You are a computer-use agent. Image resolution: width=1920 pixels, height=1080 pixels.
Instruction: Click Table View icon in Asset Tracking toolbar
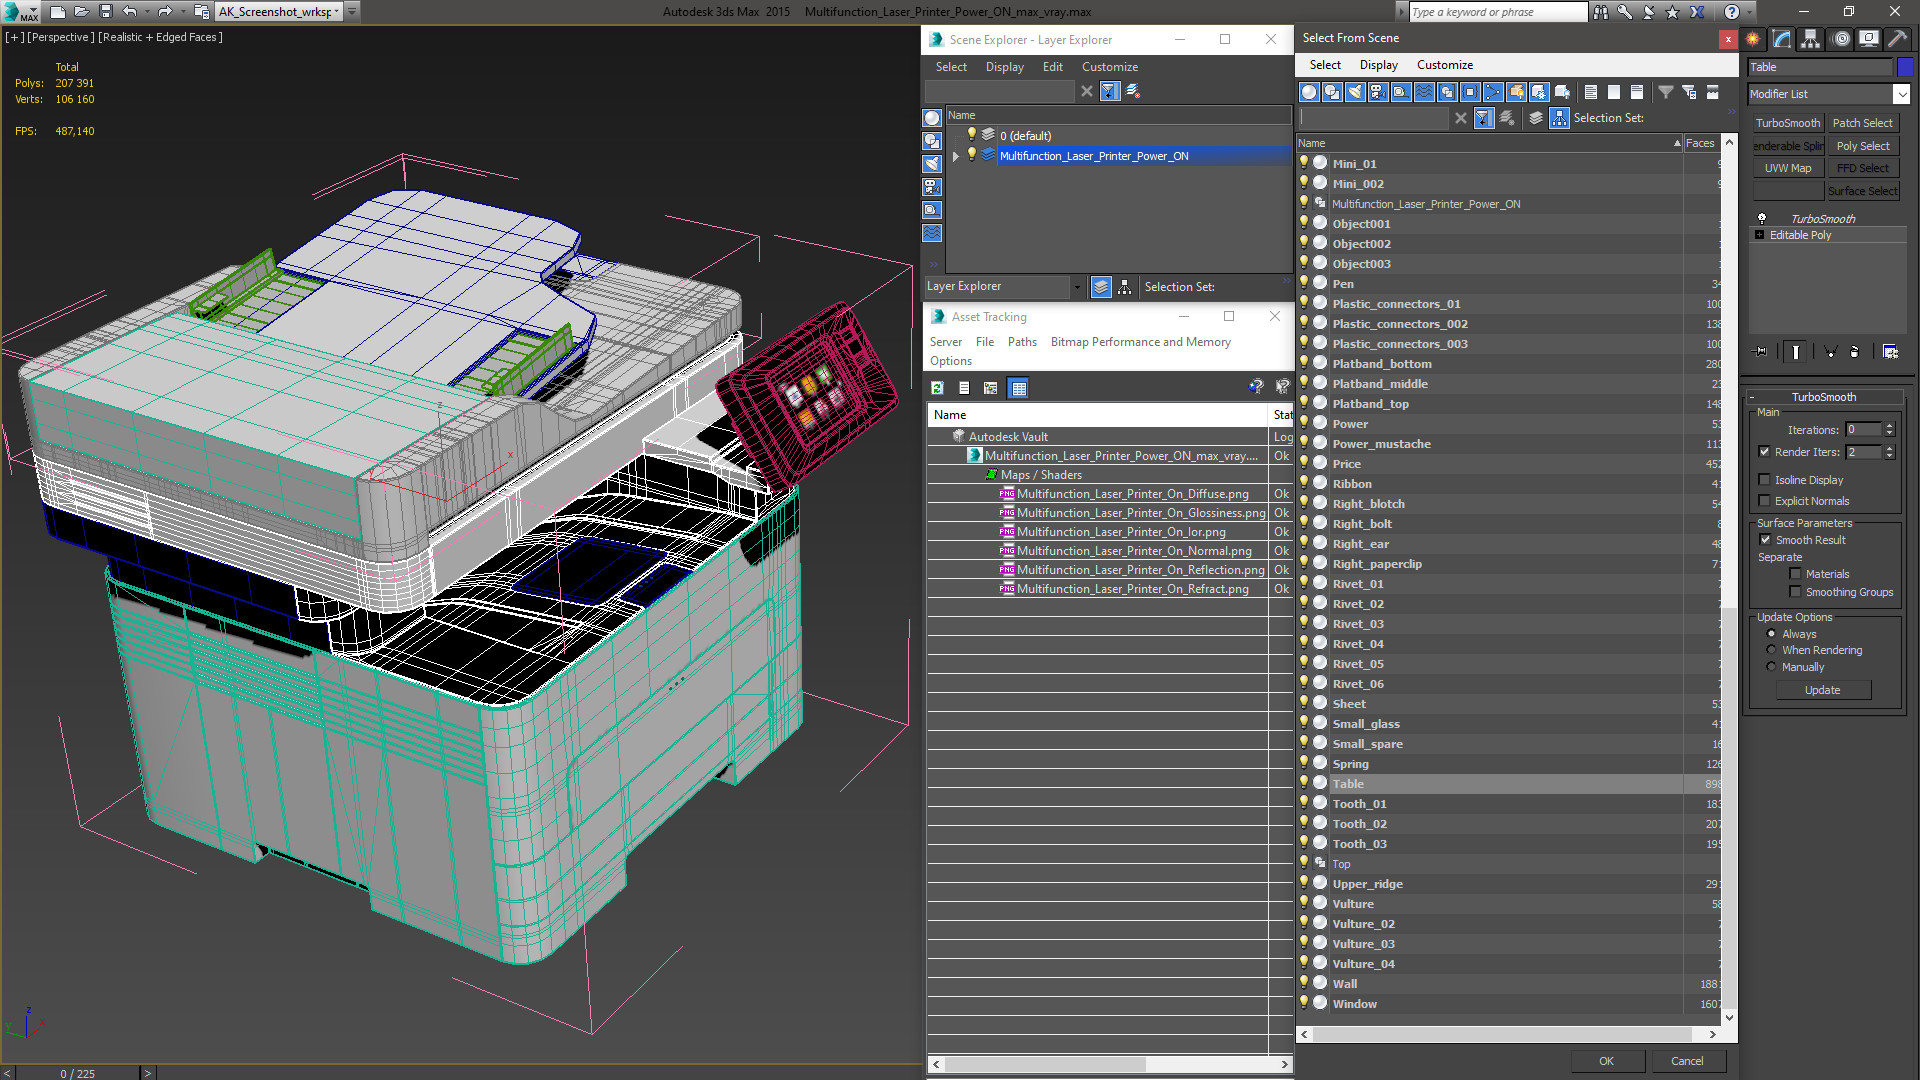[1019, 388]
